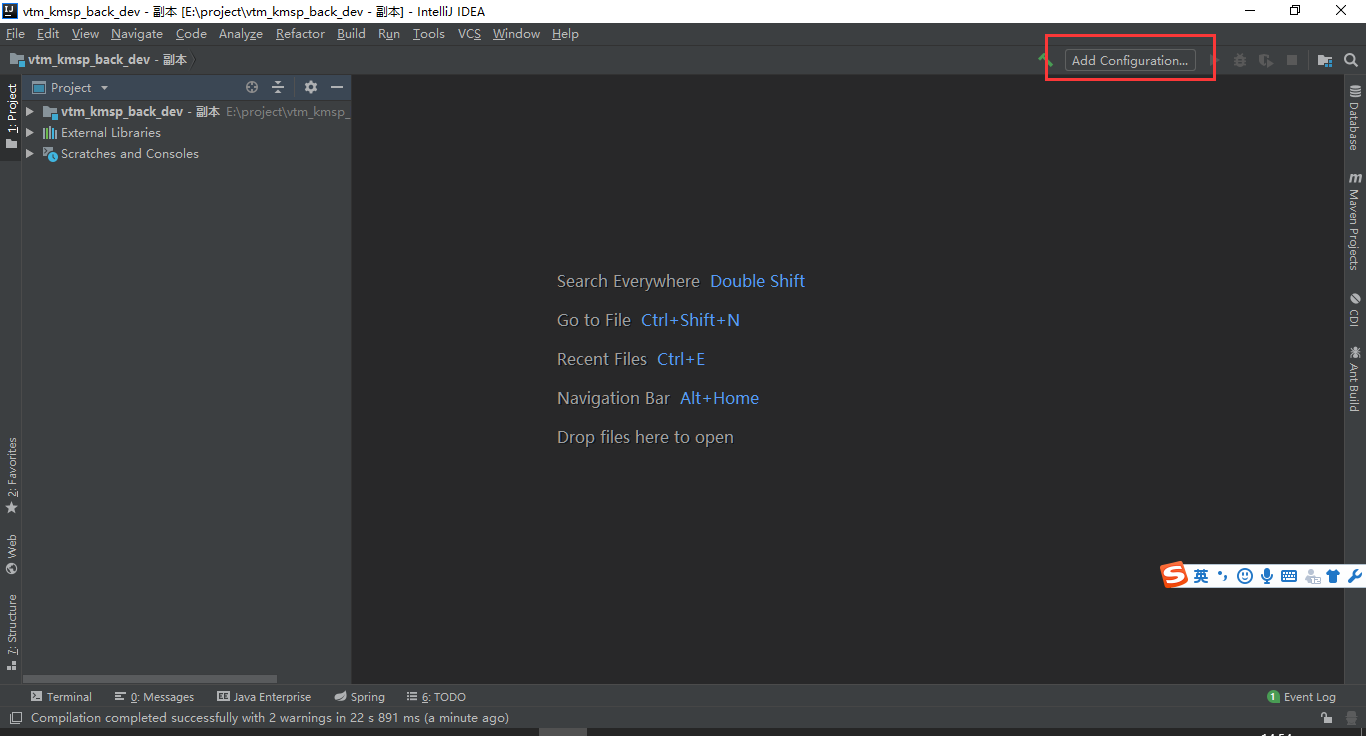Open the File menu

(15, 33)
